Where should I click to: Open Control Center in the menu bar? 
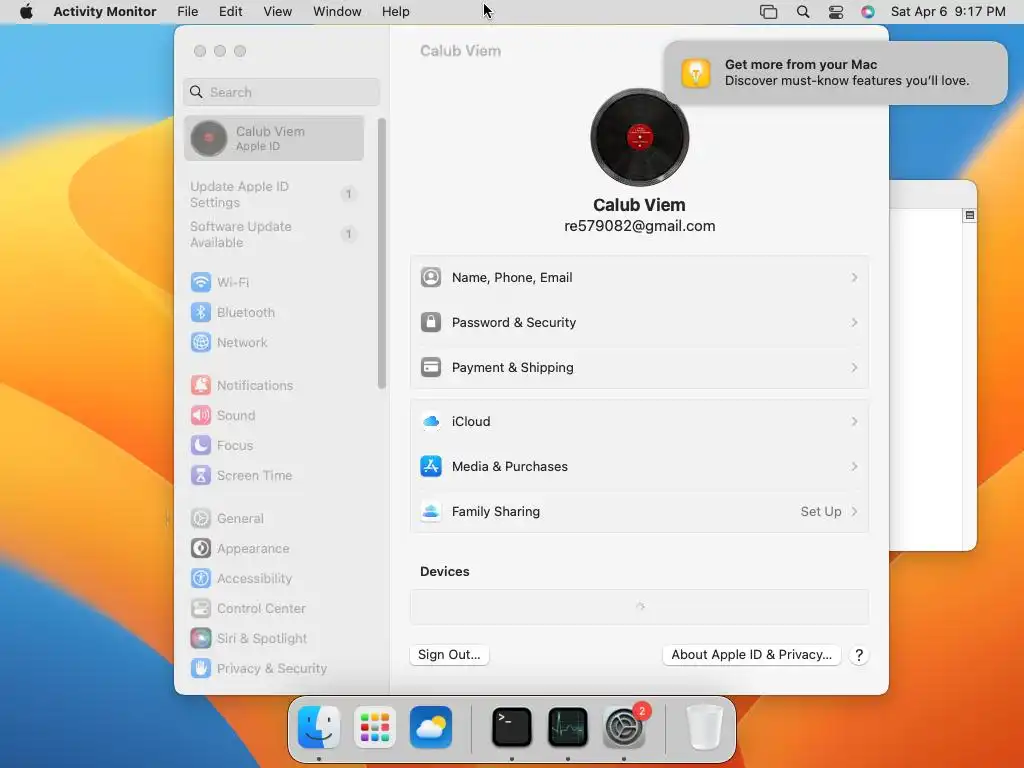pyautogui.click(x=836, y=12)
